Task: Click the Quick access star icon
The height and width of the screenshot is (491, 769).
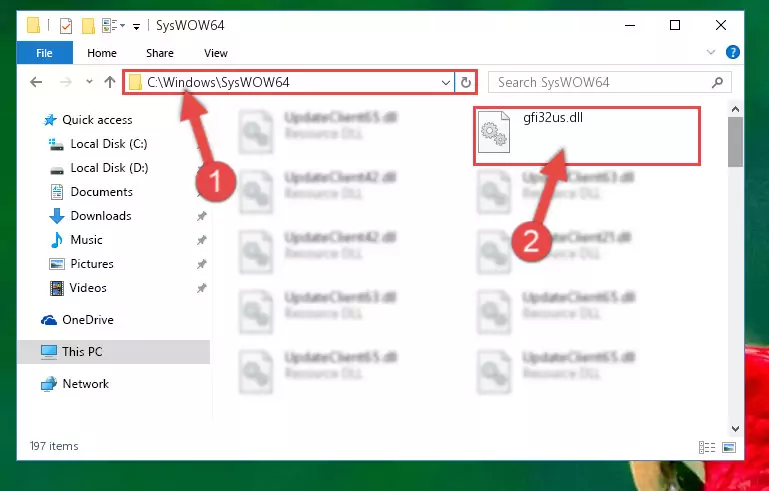Action: pyautogui.click(x=50, y=120)
